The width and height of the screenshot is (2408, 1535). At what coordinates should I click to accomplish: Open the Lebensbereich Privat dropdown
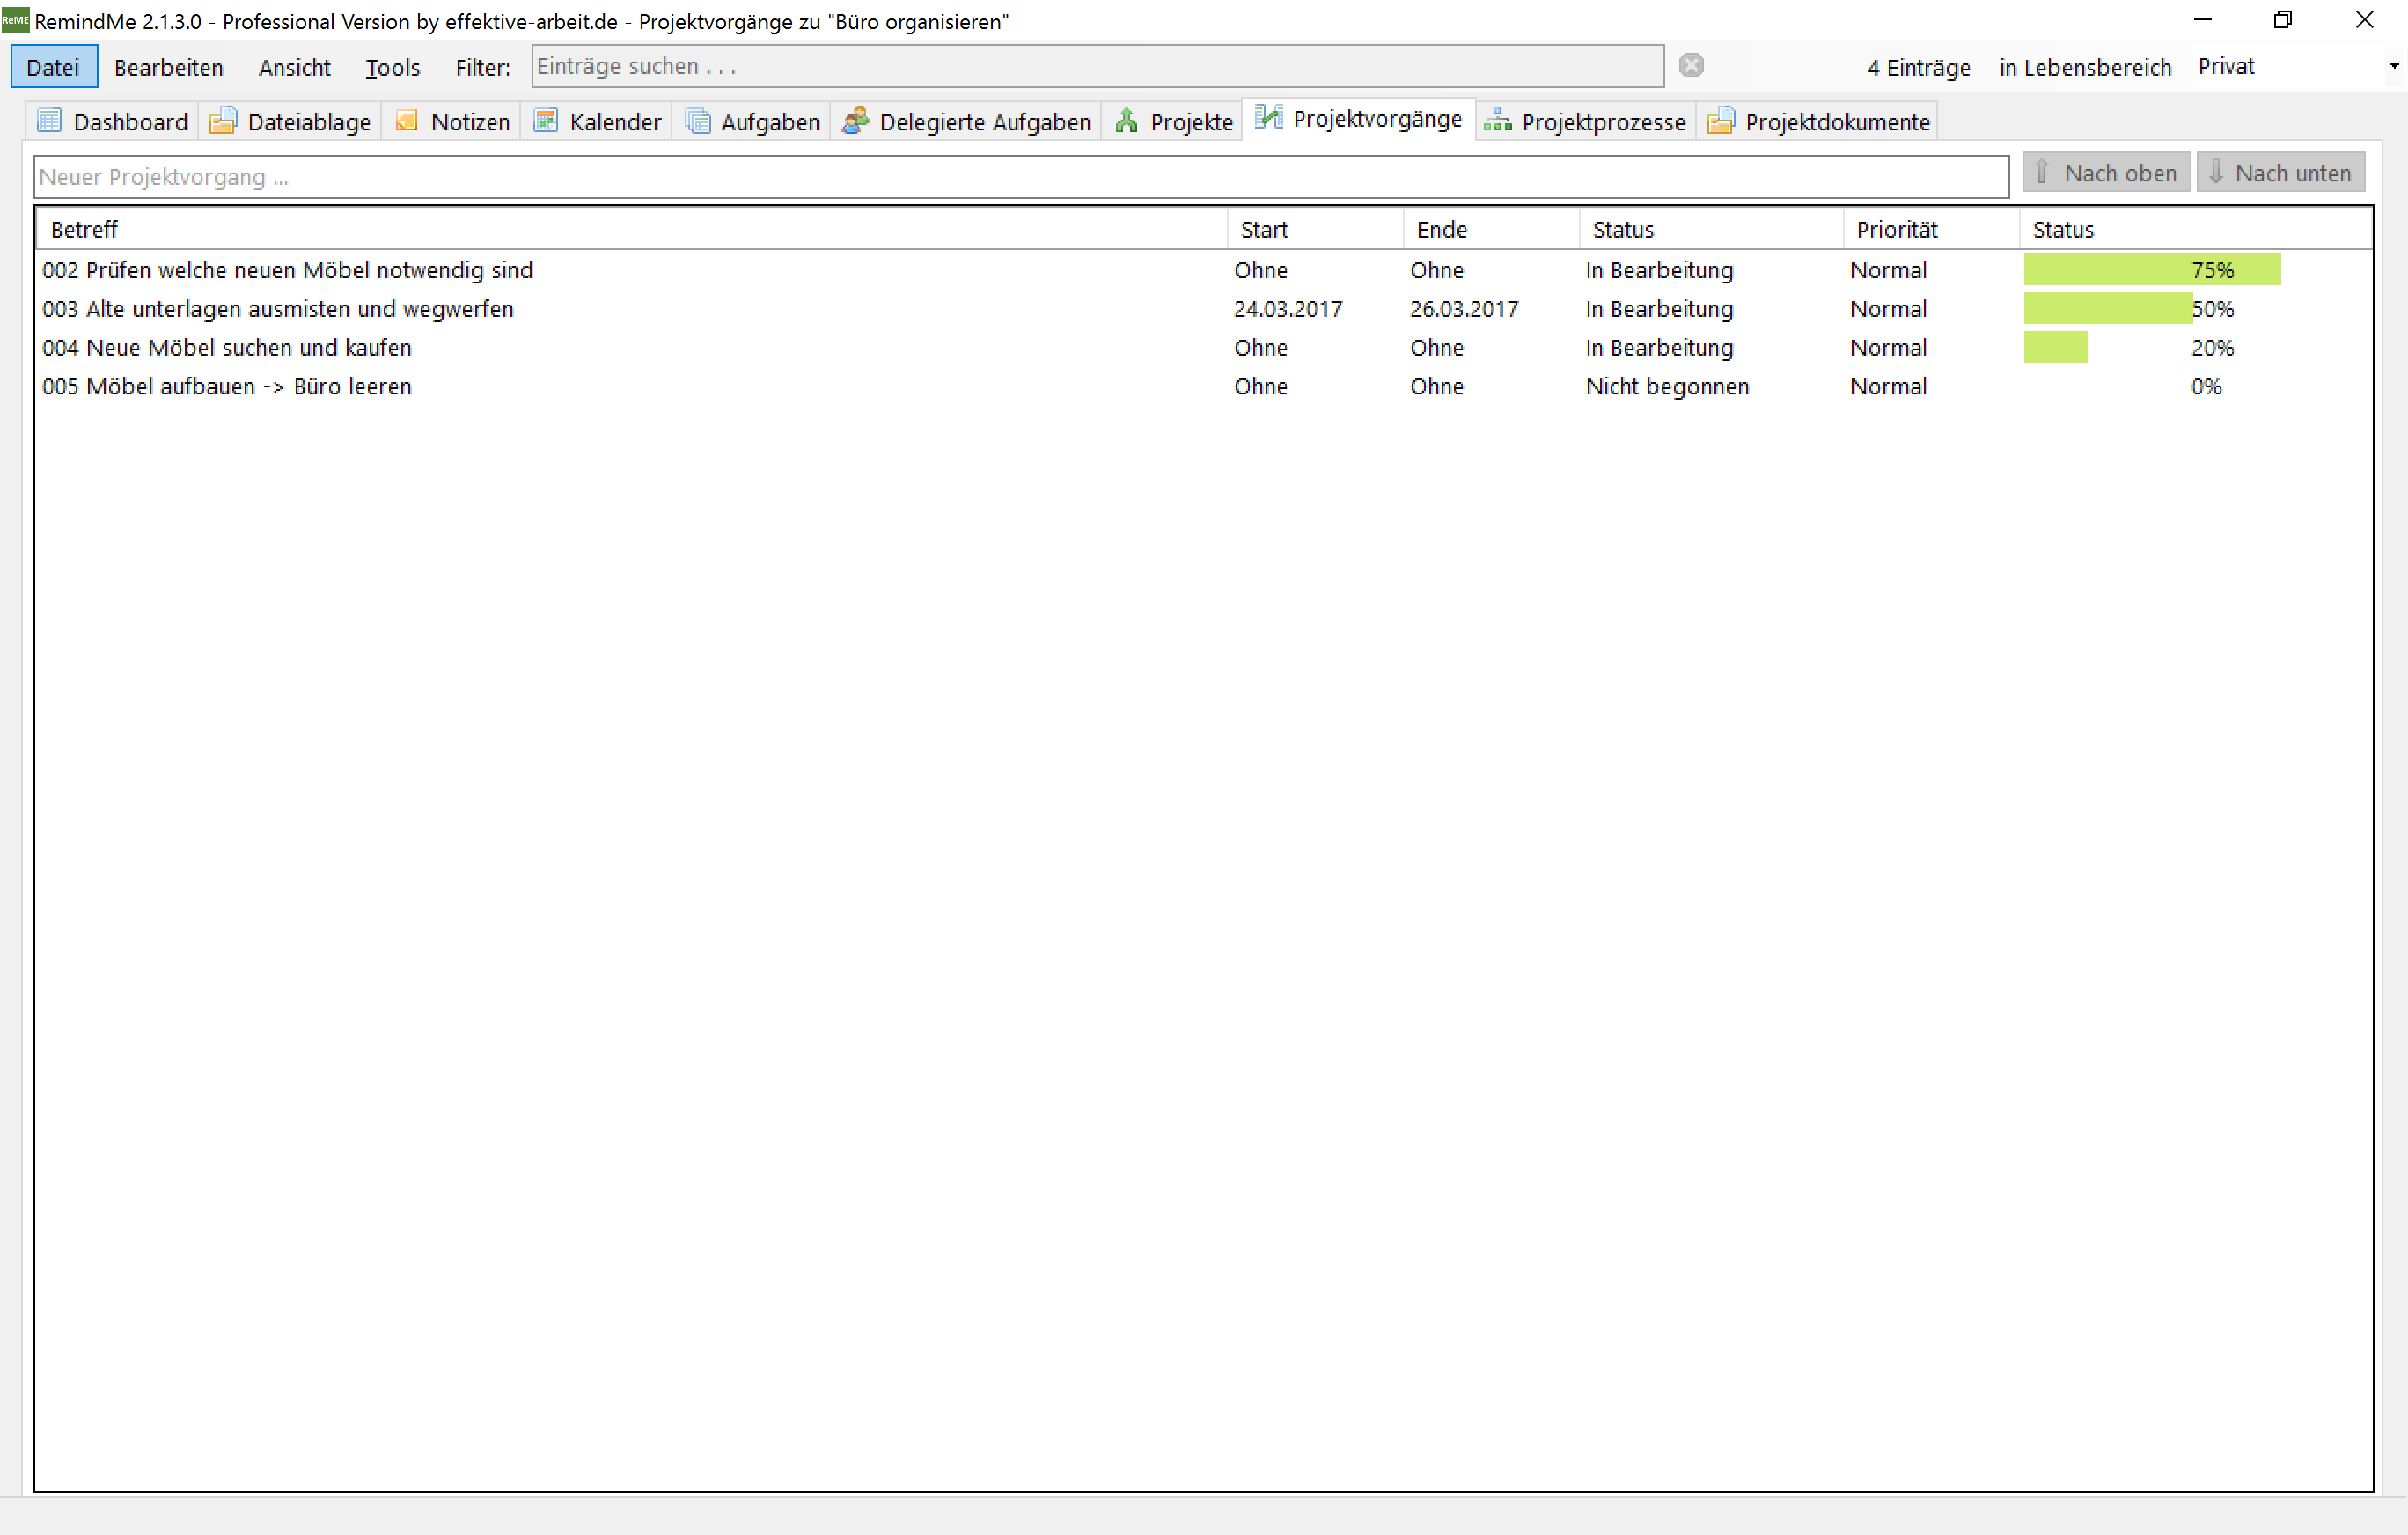coord(2394,66)
